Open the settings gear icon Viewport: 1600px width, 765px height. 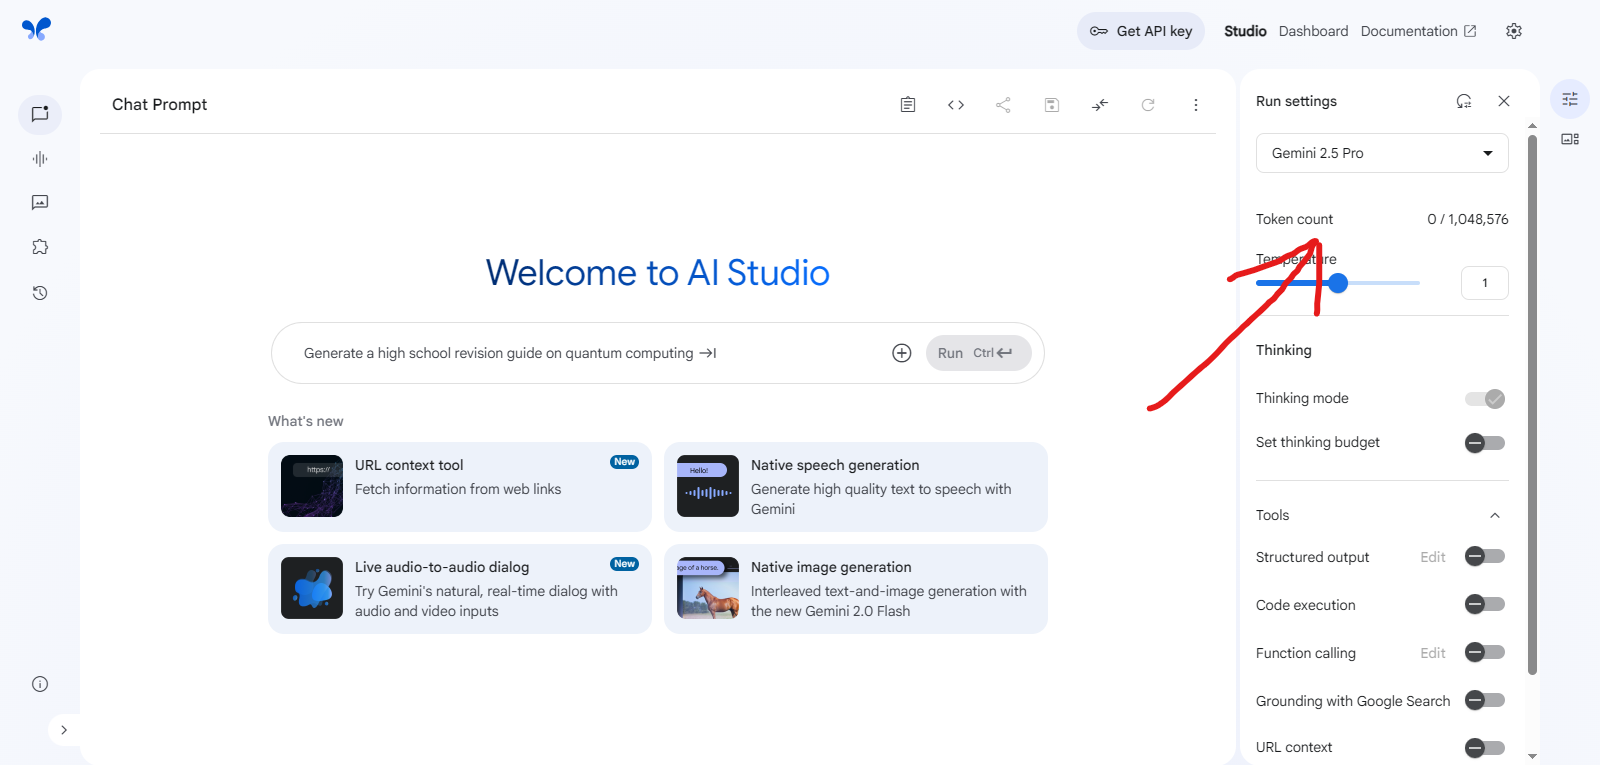point(1514,31)
